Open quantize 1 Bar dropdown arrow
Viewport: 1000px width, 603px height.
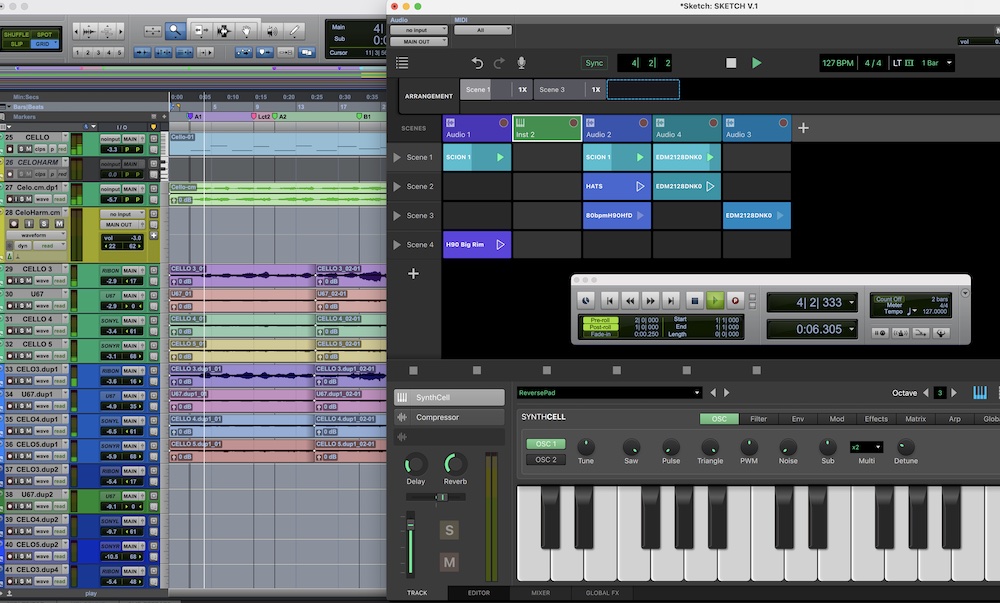click(x=949, y=62)
